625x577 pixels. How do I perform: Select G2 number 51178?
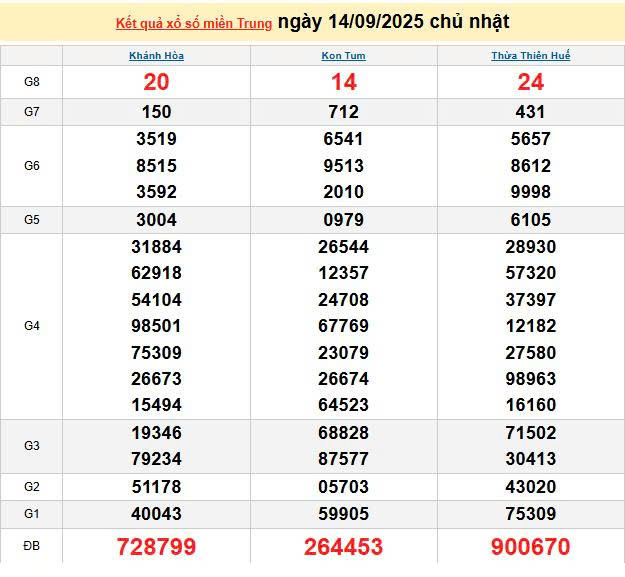(x=156, y=487)
